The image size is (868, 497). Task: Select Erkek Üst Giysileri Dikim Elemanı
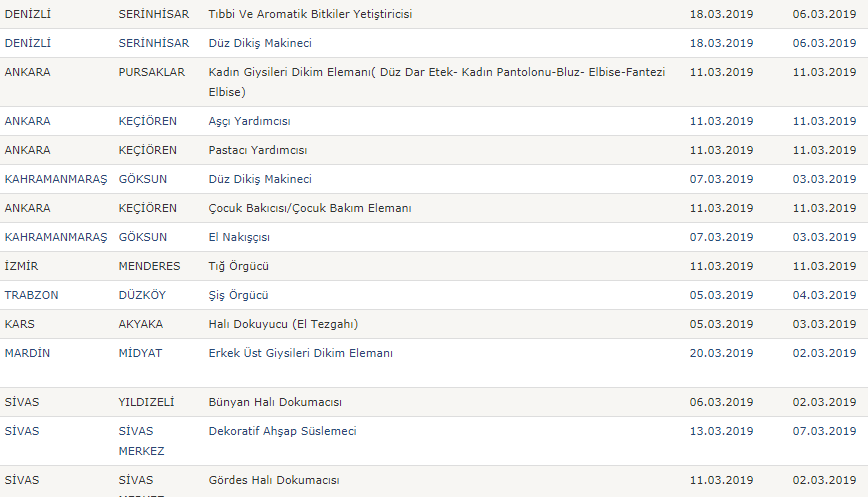click(x=300, y=353)
